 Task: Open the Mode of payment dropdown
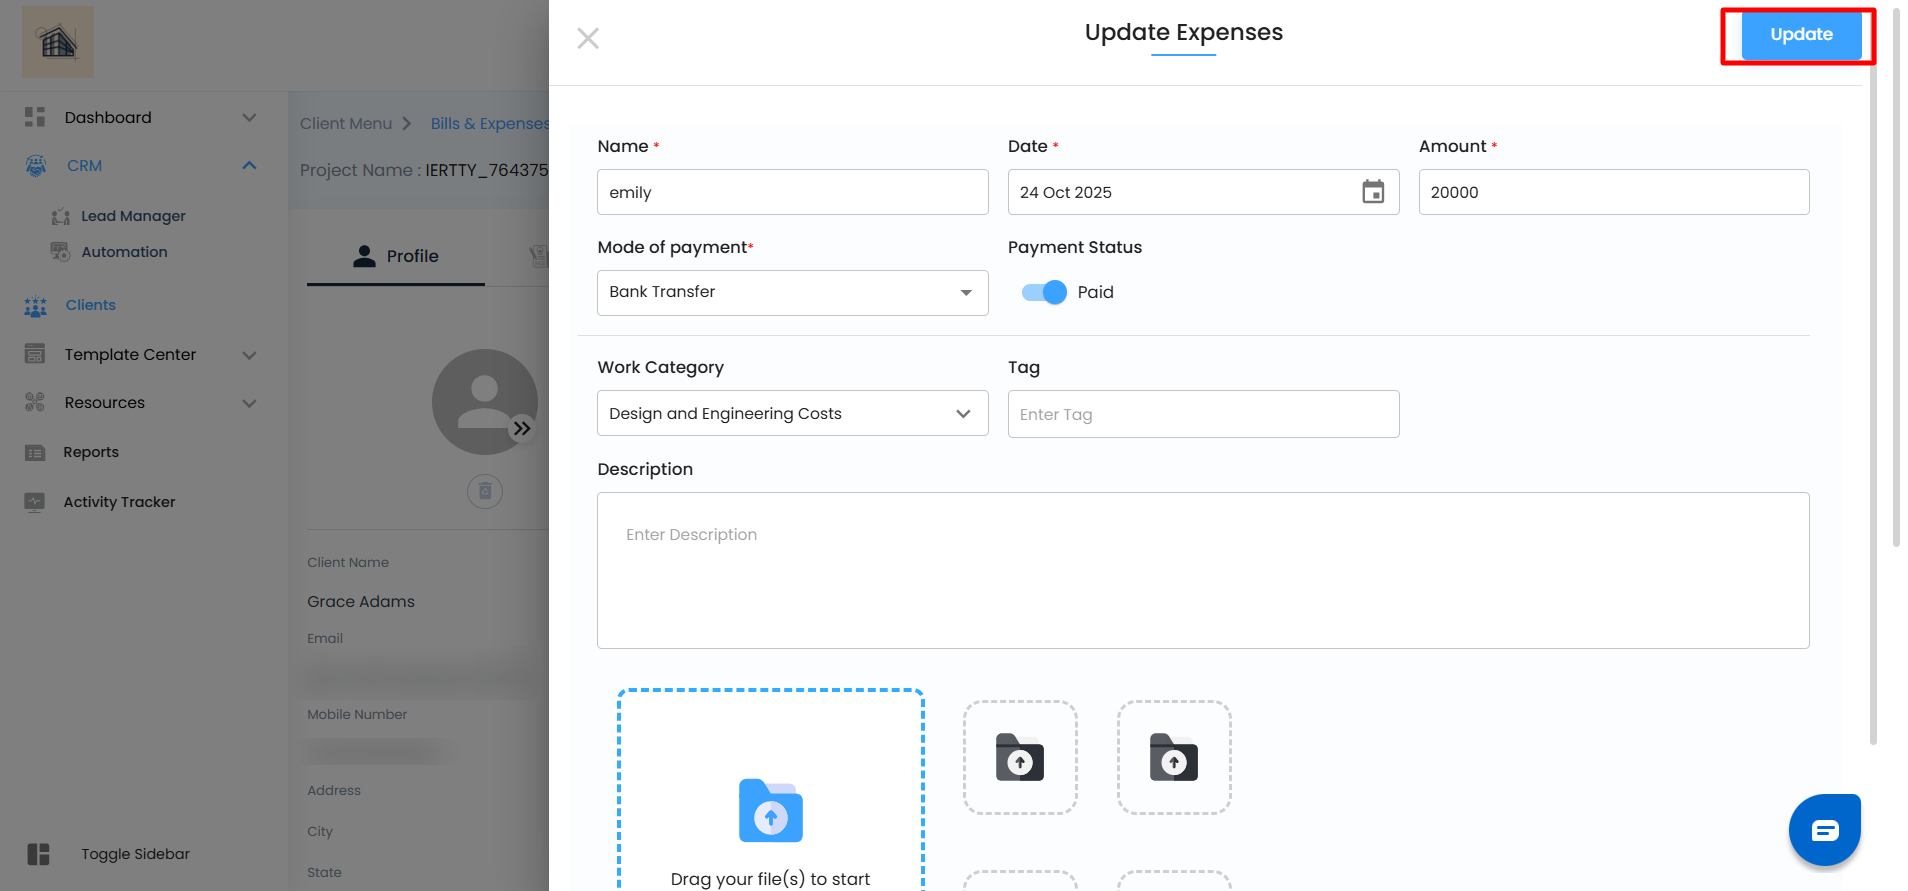point(792,292)
